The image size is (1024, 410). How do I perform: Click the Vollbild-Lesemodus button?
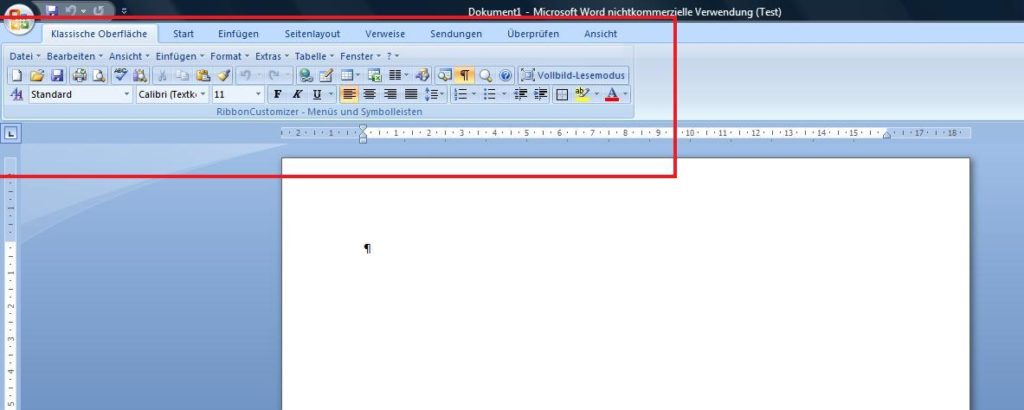pos(573,75)
